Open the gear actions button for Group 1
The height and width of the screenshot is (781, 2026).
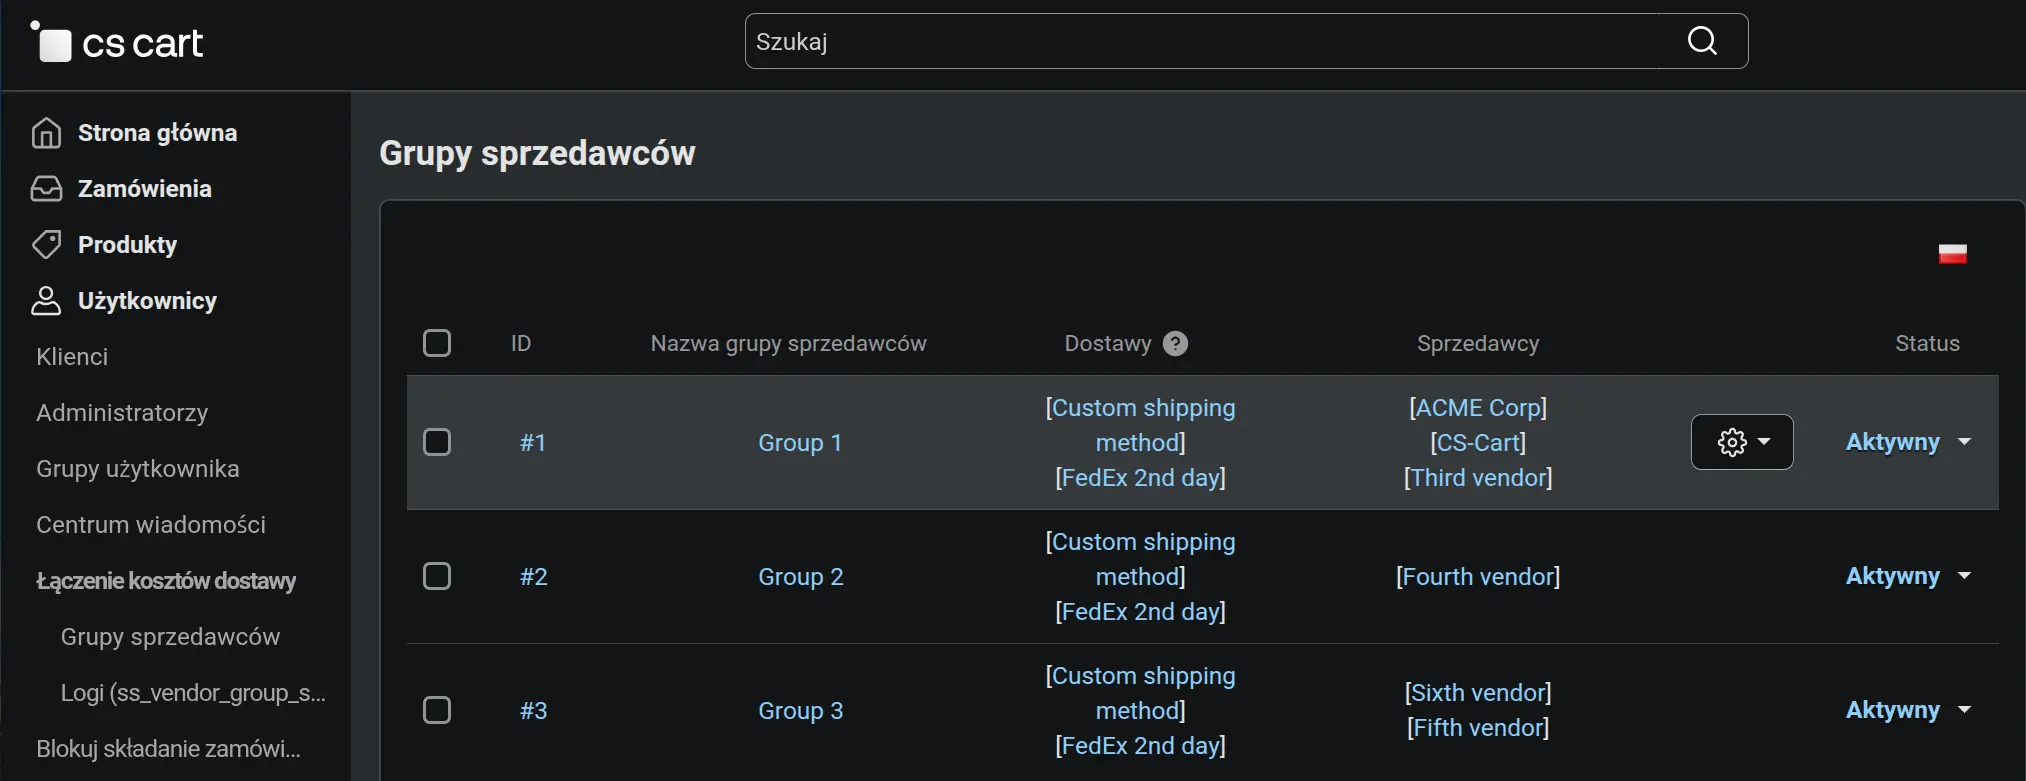click(x=1742, y=442)
